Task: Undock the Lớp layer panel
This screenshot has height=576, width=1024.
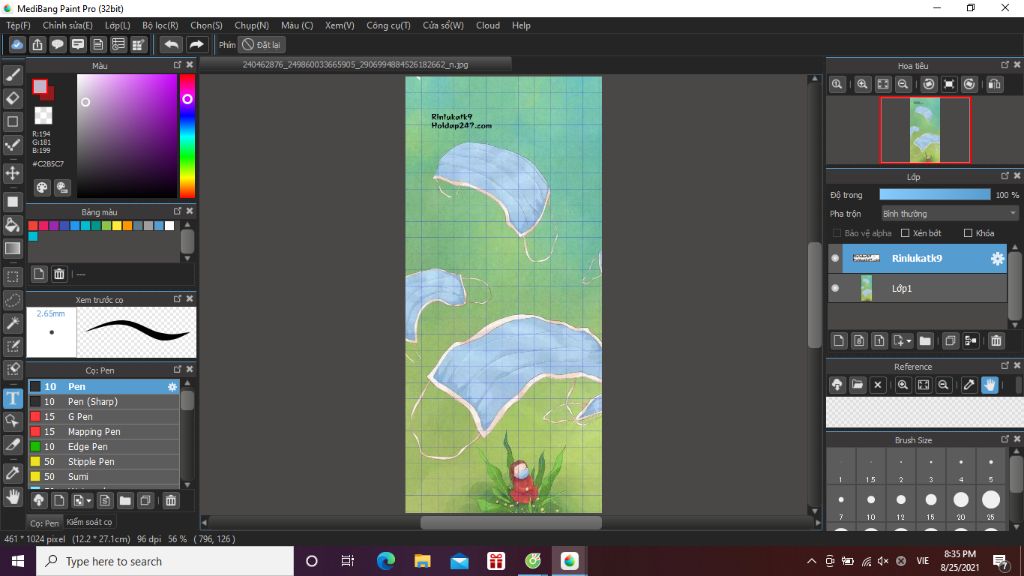Action: 1004,176
